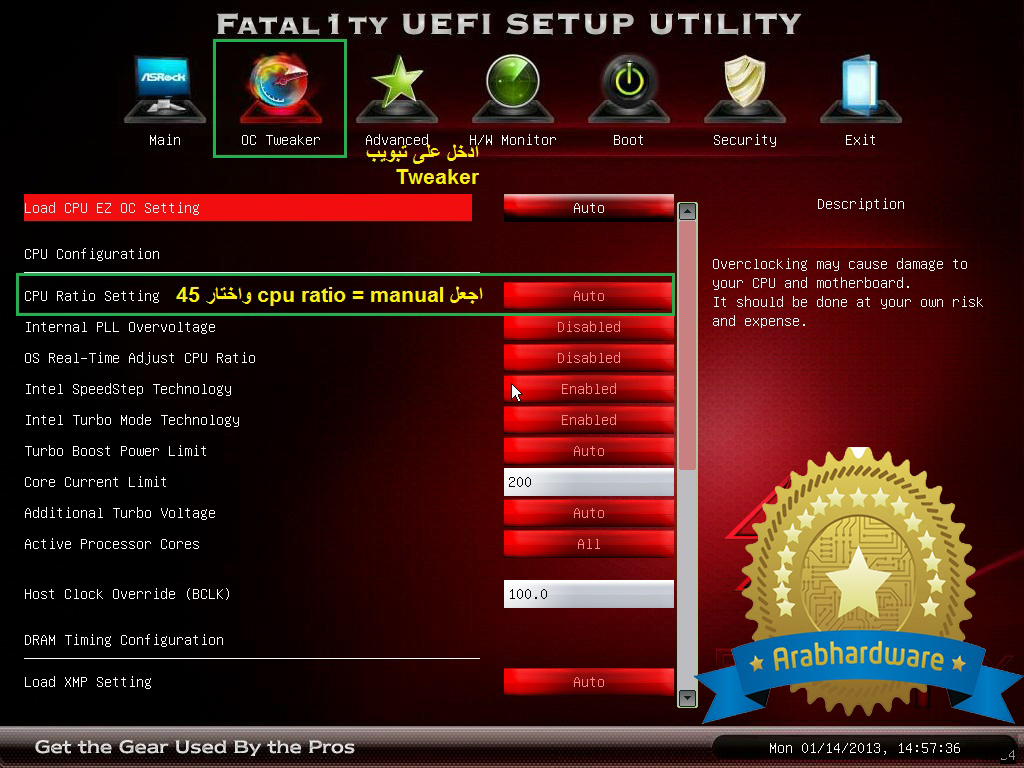Select the Internal PLL Overvoltage label

120,327
